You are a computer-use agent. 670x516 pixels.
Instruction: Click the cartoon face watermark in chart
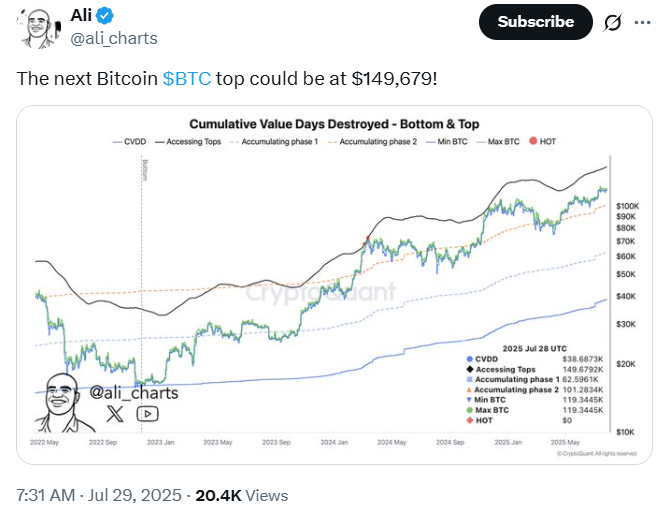point(60,400)
